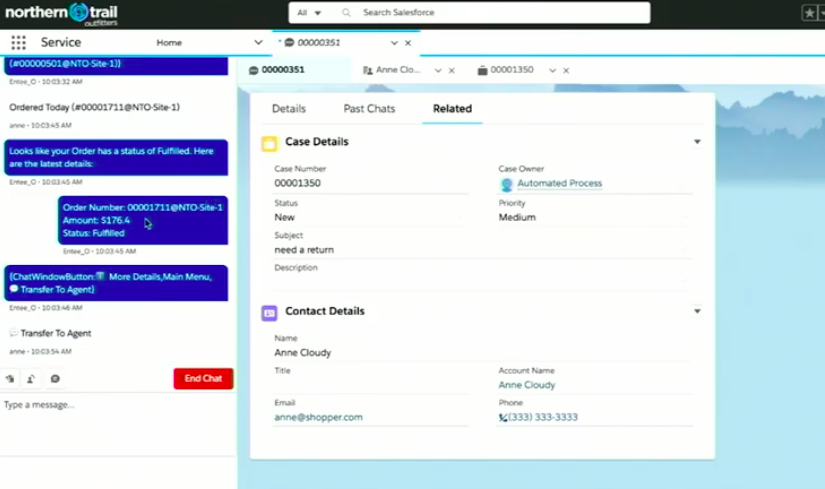
Task: Click the Status value New
Action: [285, 217]
